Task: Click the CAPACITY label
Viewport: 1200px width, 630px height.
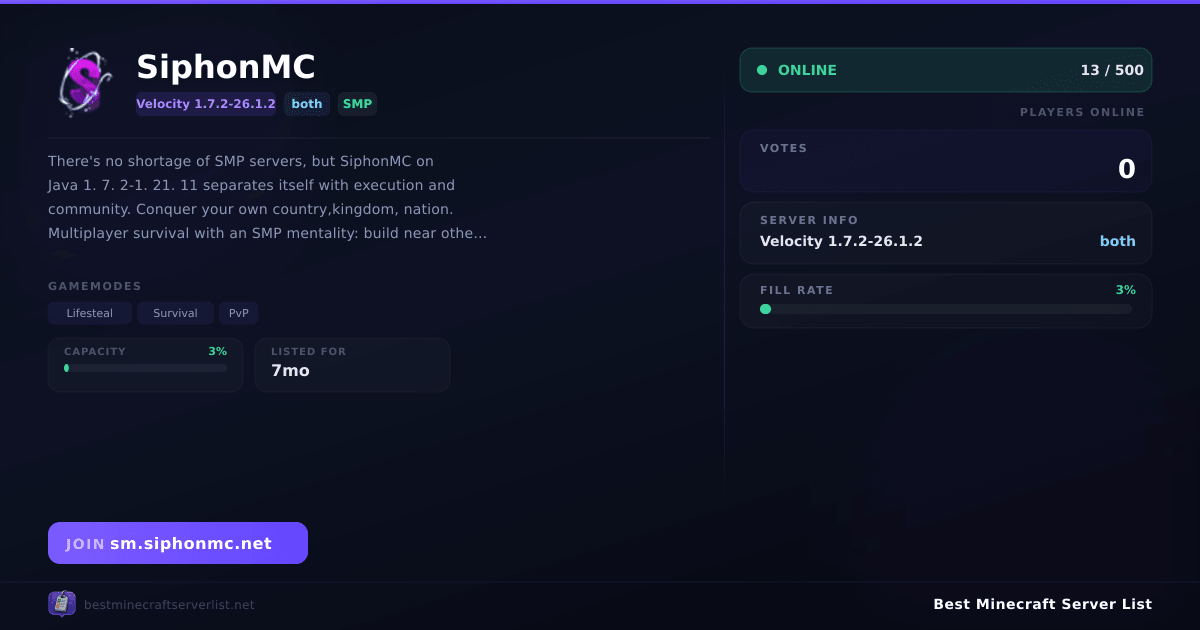Action: [x=95, y=352]
